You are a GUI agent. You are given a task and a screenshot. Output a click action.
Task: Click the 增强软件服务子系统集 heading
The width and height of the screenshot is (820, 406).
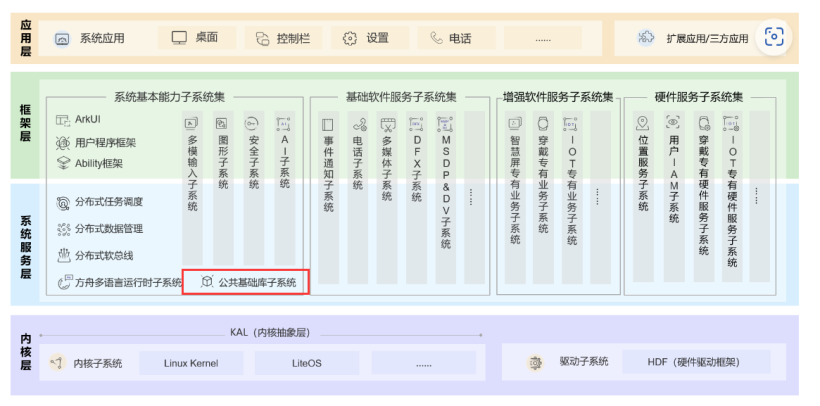click(558, 97)
